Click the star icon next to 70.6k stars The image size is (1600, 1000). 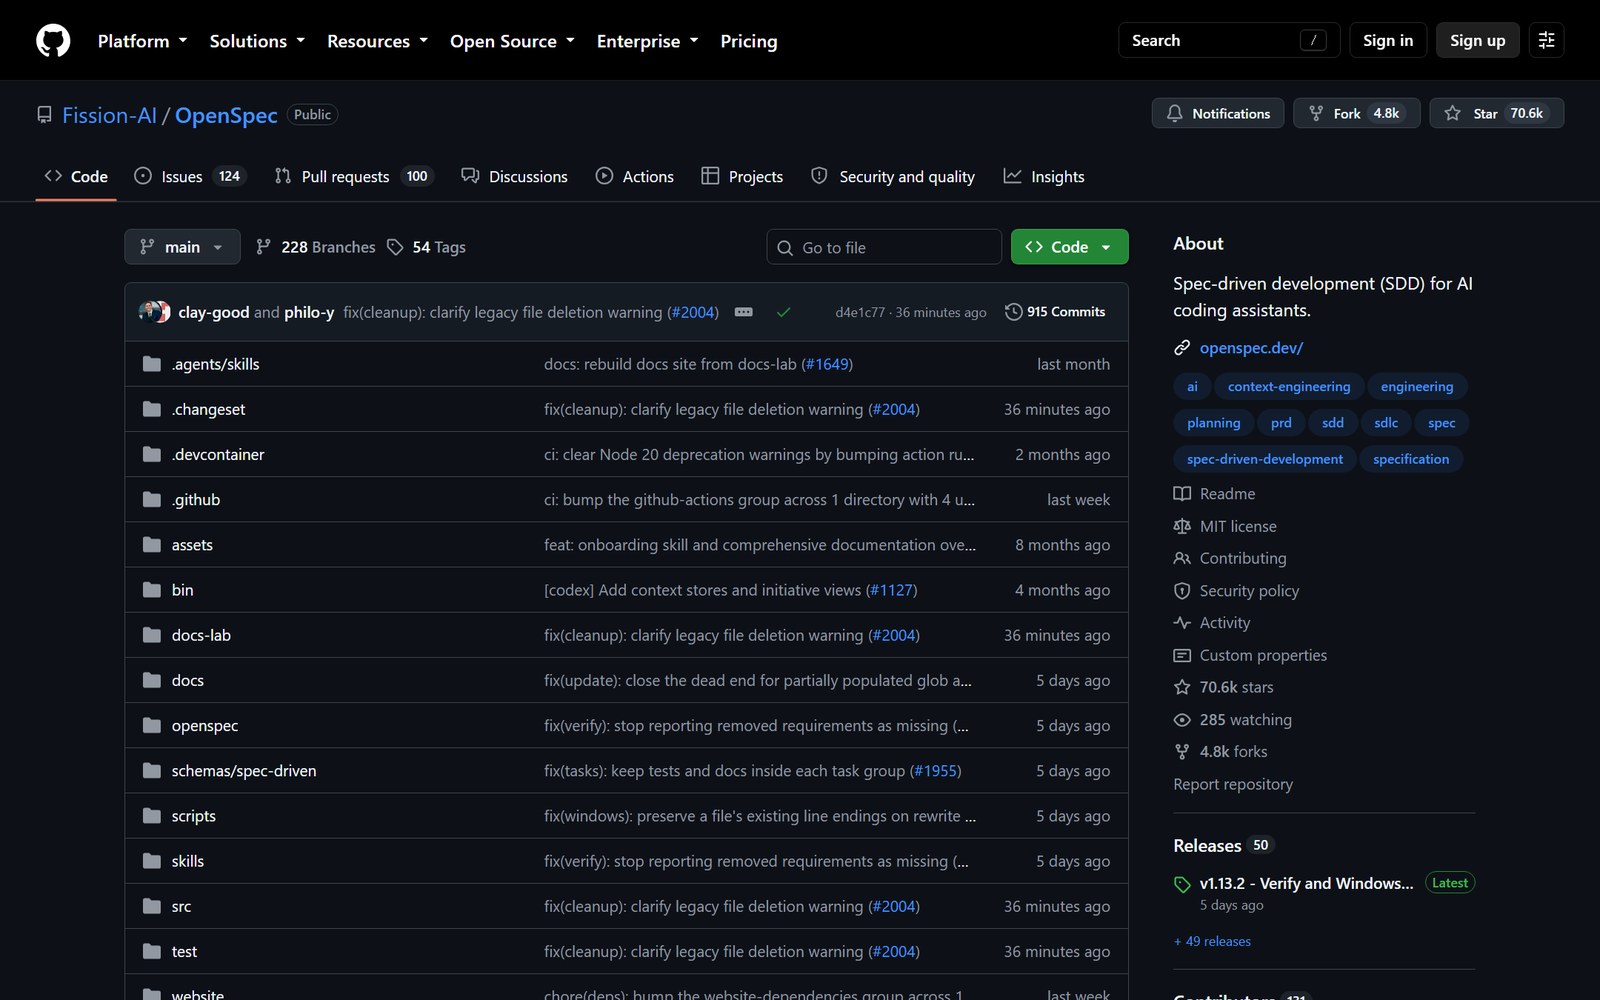[1182, 687]
